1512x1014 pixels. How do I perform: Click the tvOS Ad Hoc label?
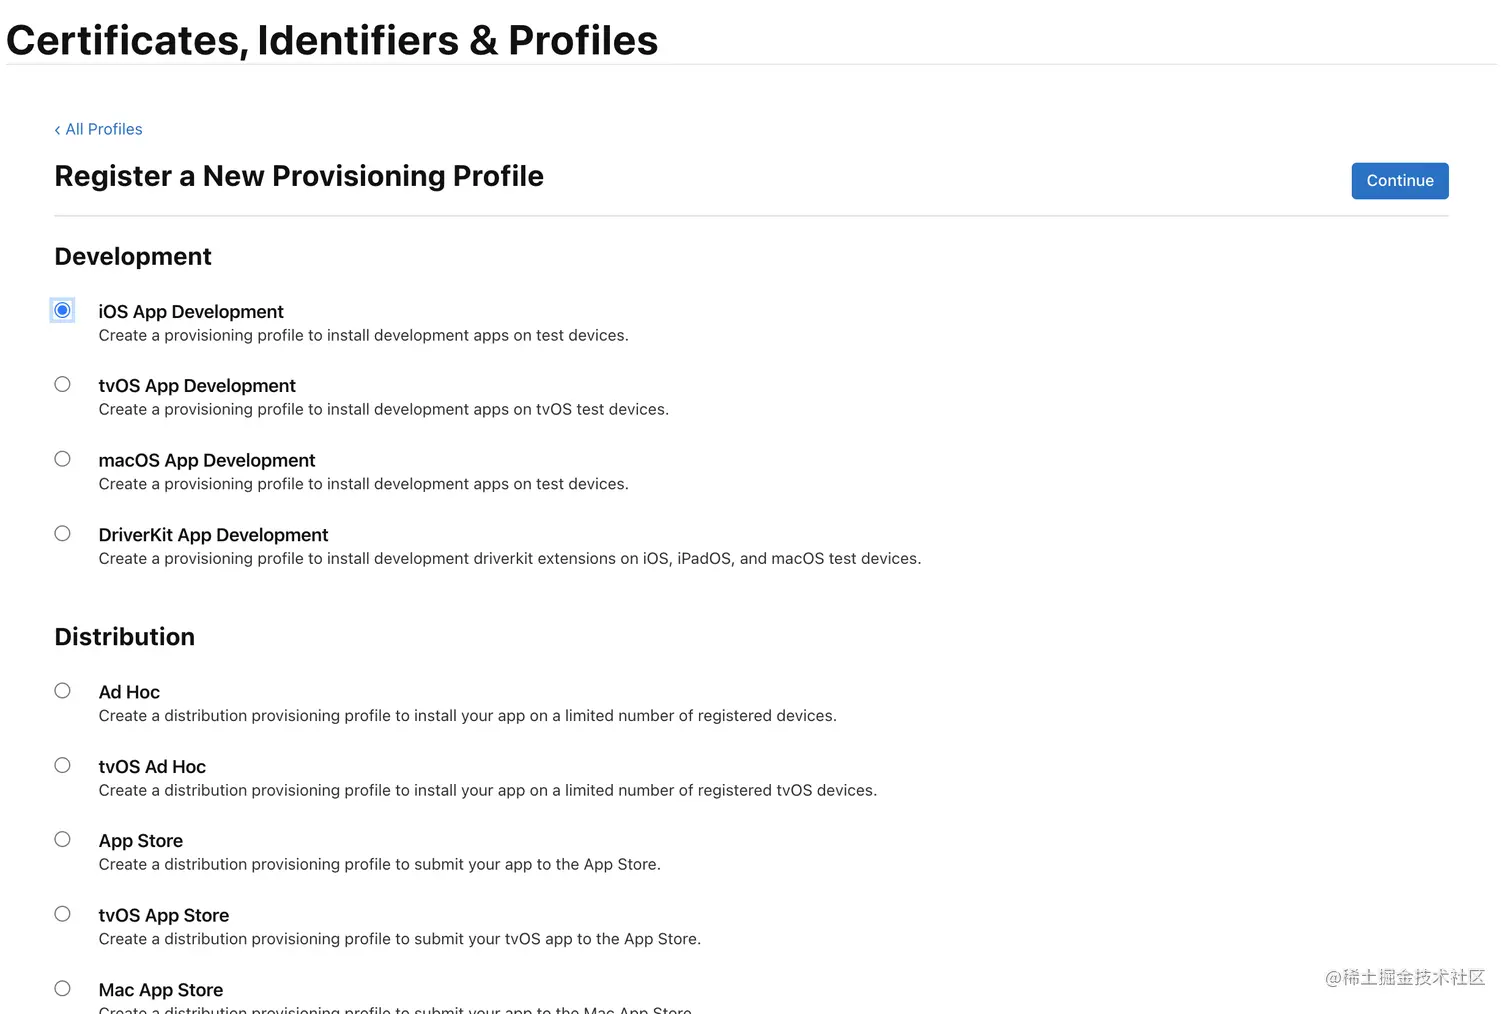click(152, 767)
